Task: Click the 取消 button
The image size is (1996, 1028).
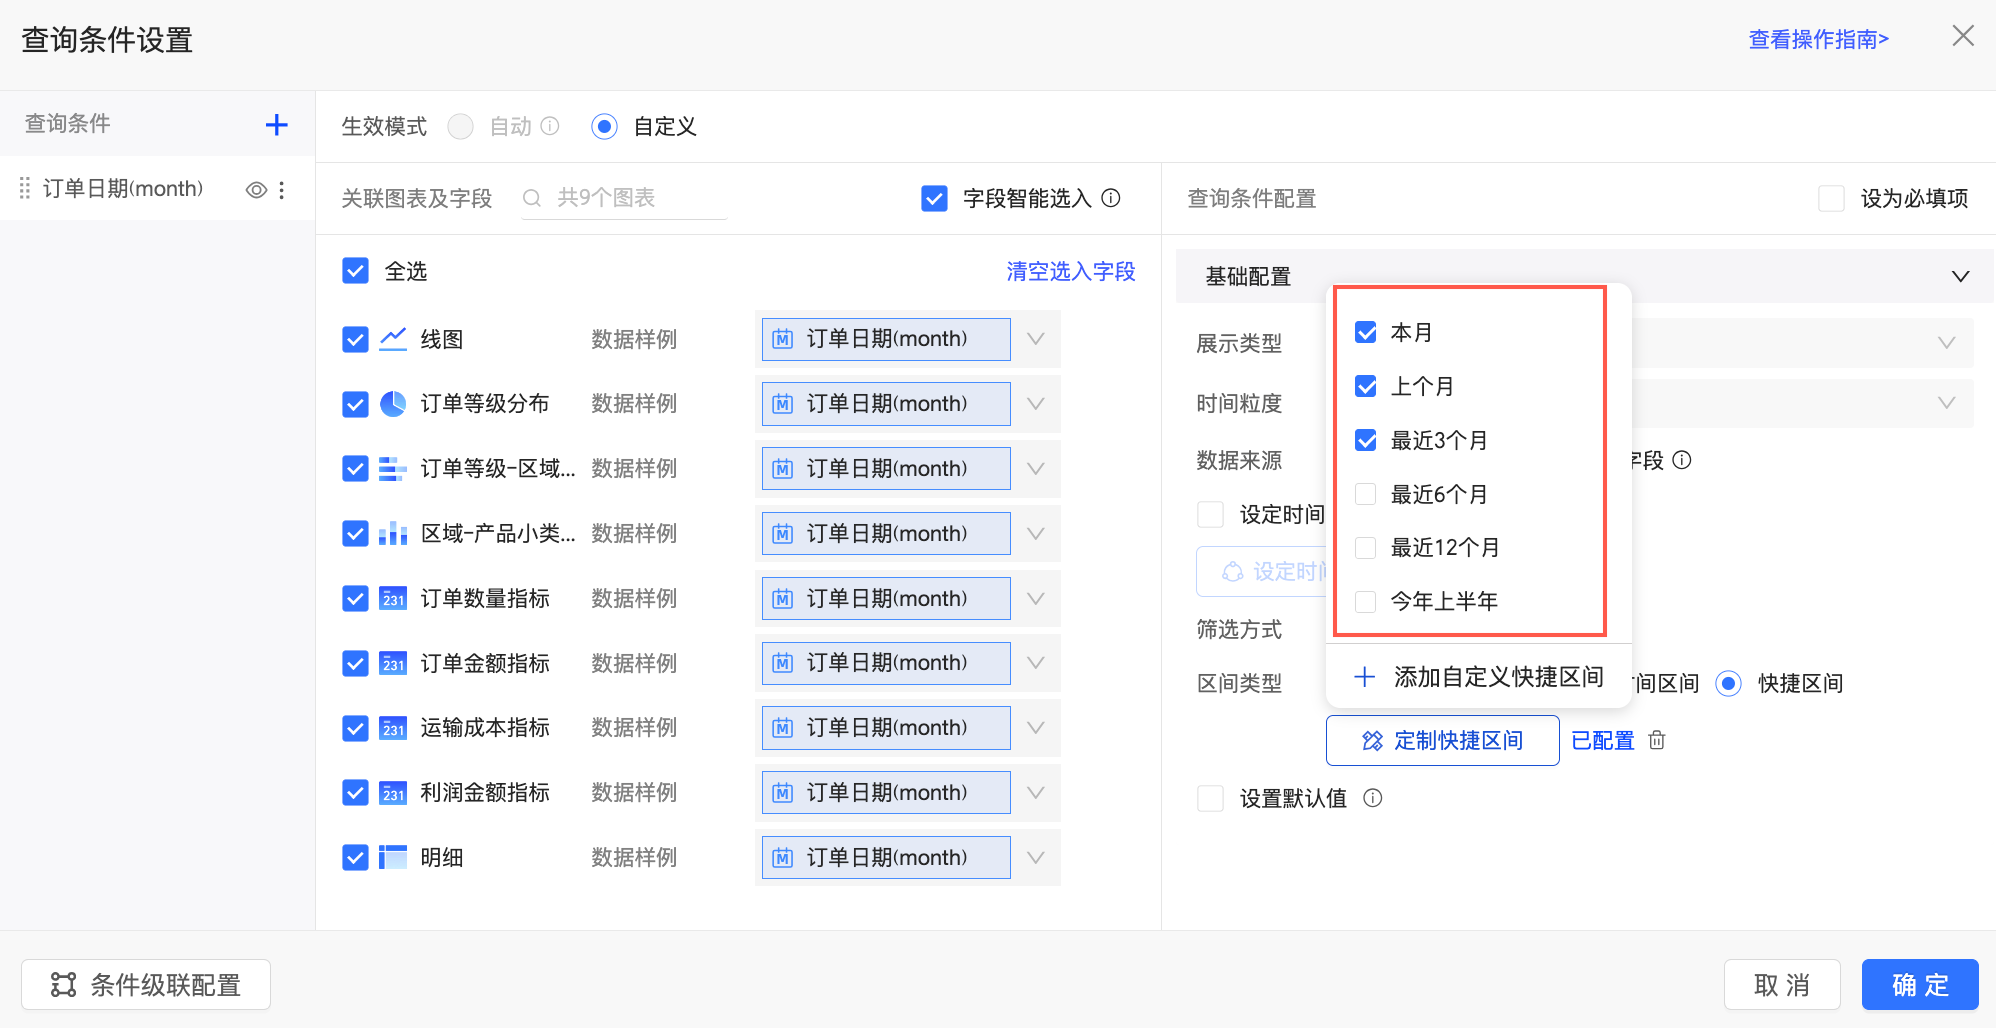Action: click(x=1782, y=985)
